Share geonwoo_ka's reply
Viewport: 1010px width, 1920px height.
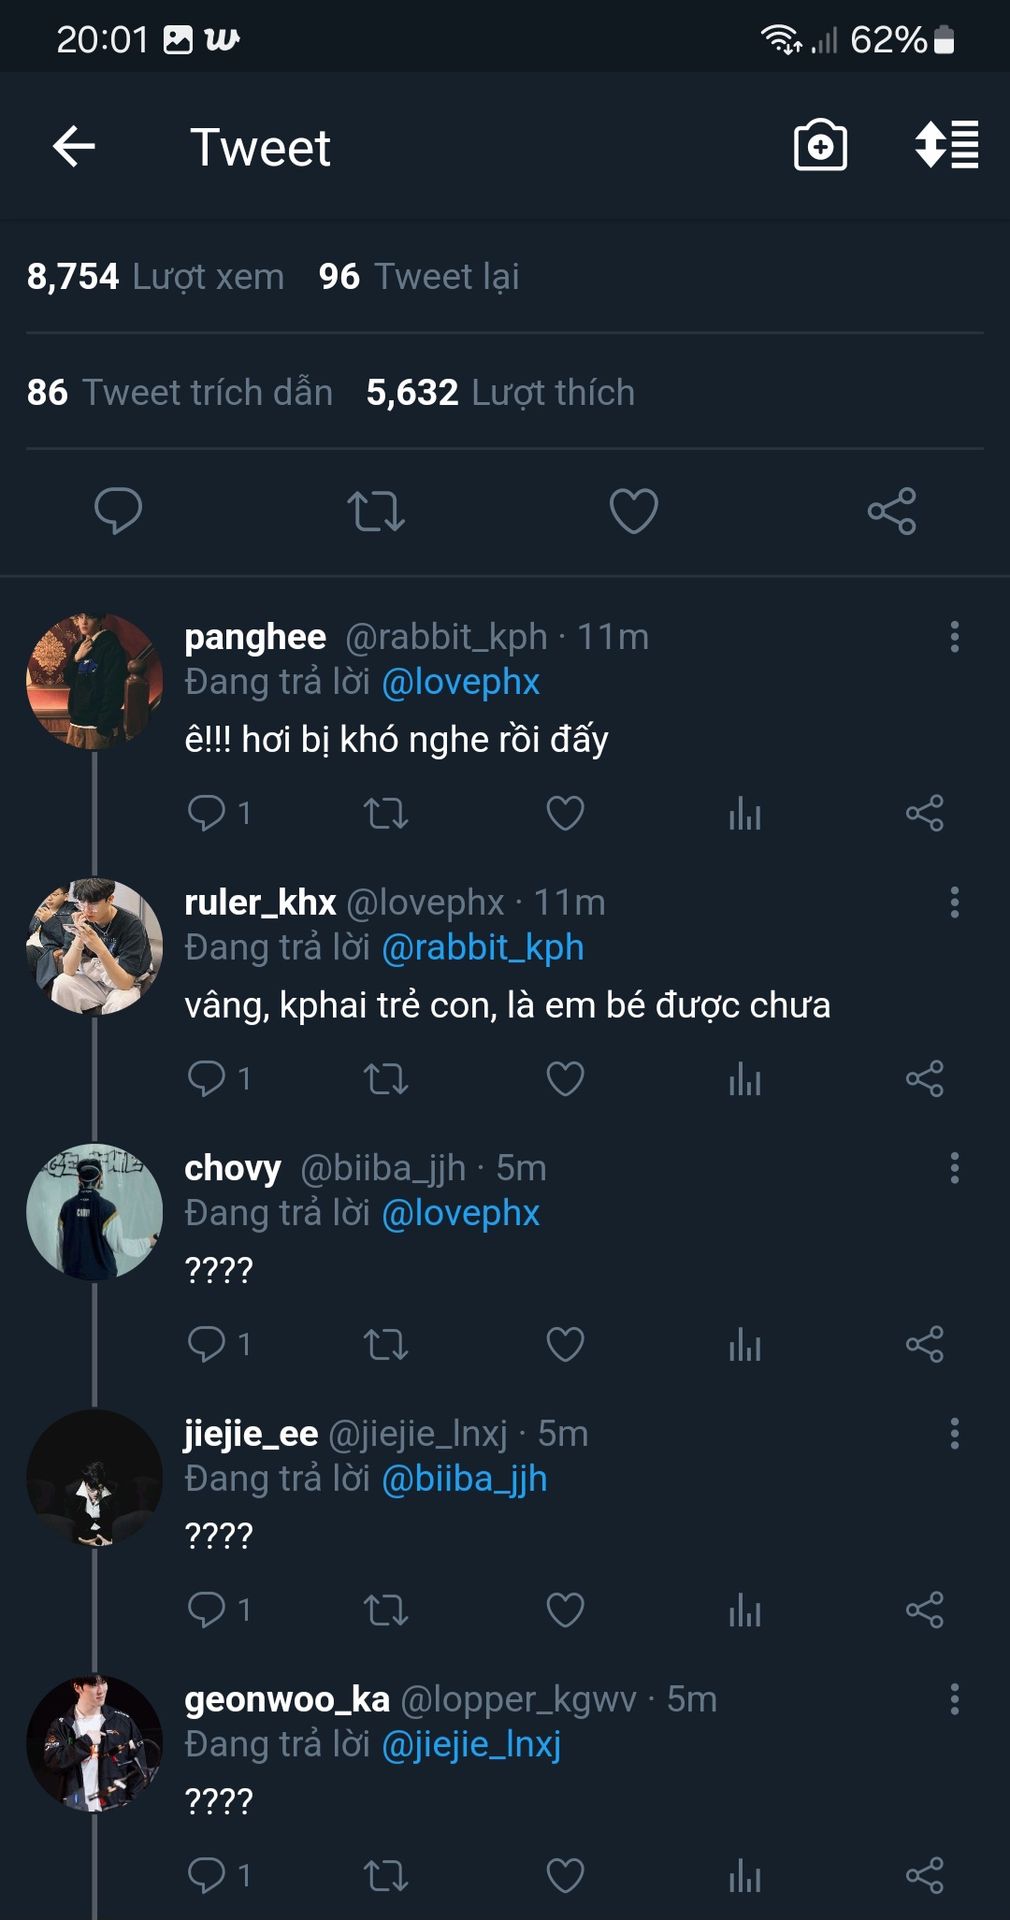pos(924,1876)
